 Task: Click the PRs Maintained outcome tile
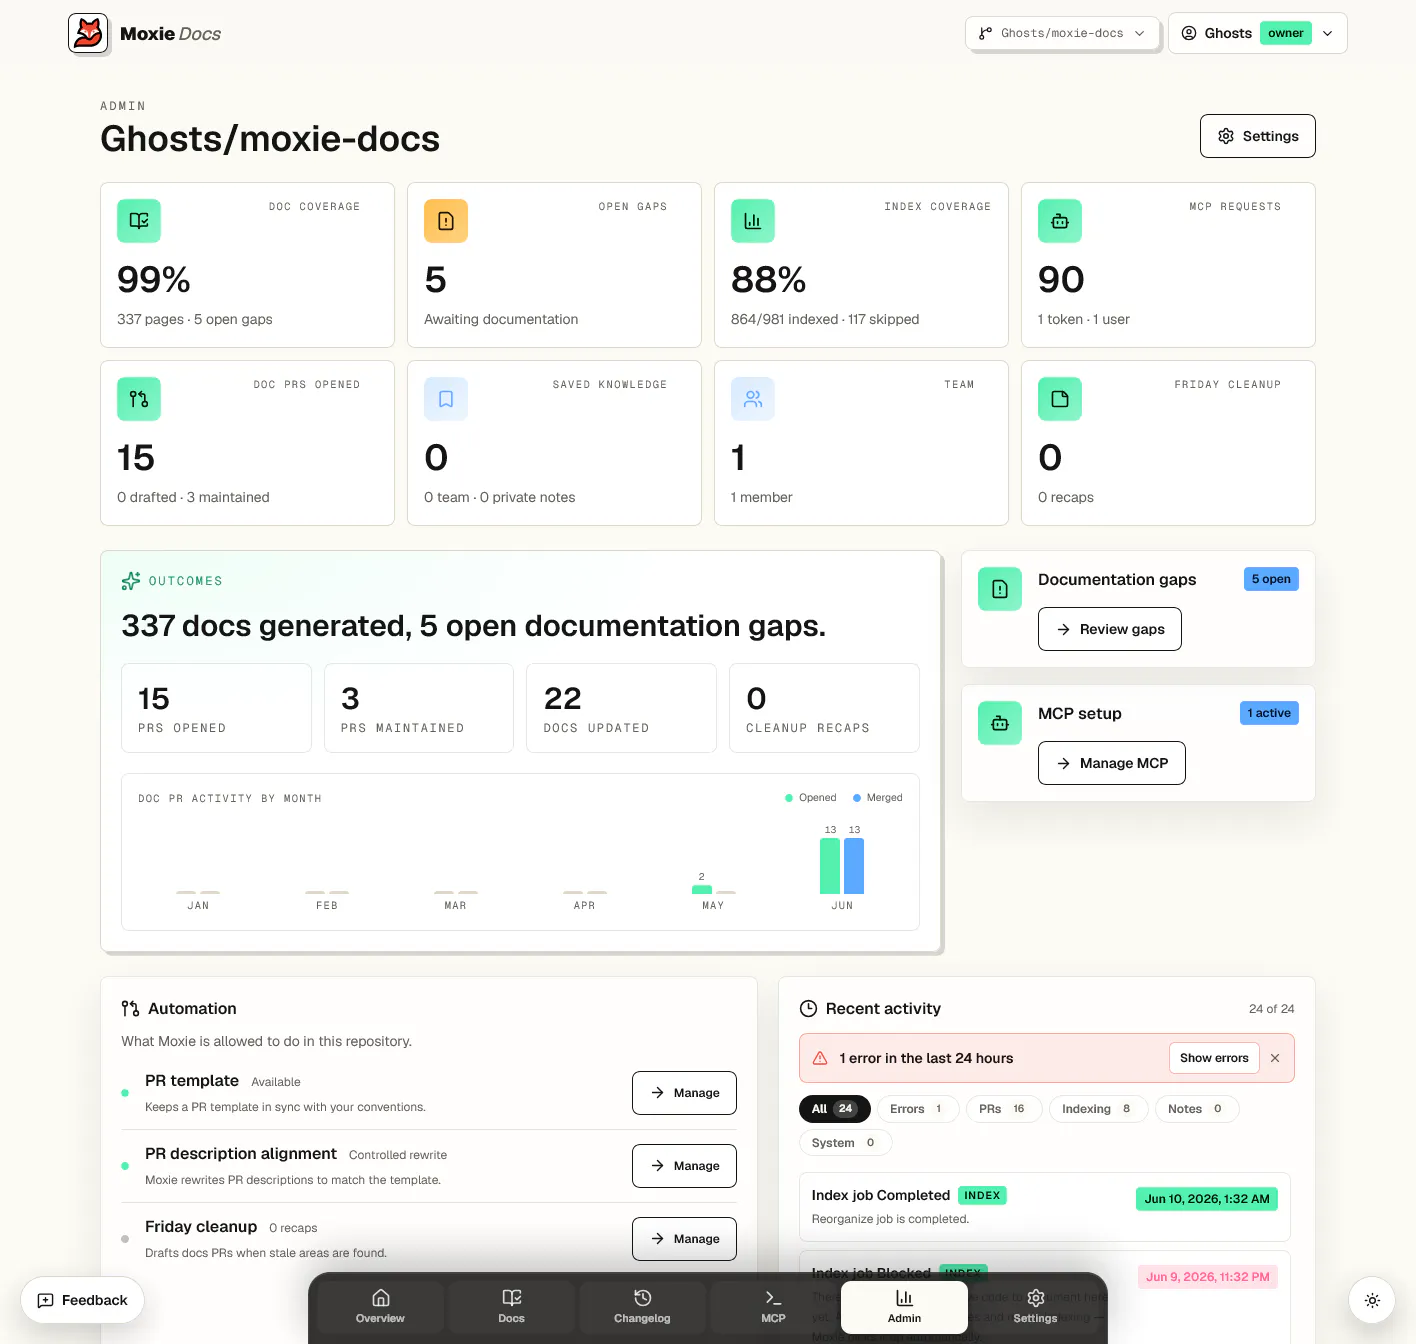419,708
